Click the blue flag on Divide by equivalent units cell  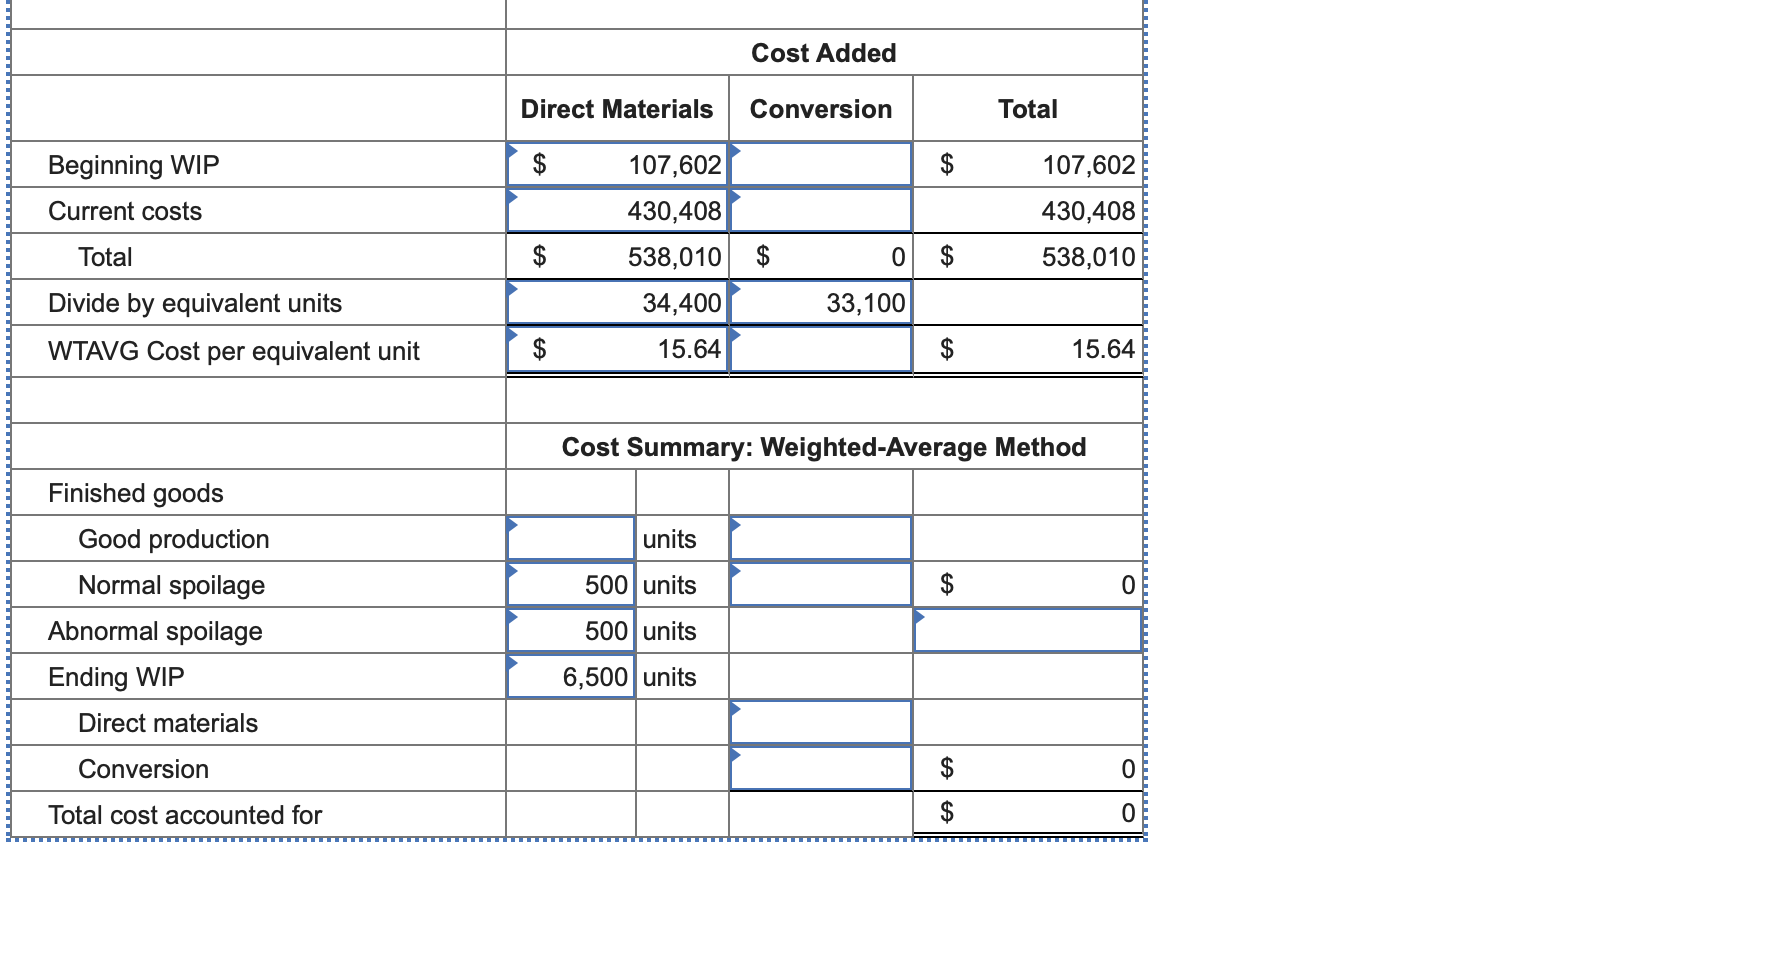click(x=513, y=287)
